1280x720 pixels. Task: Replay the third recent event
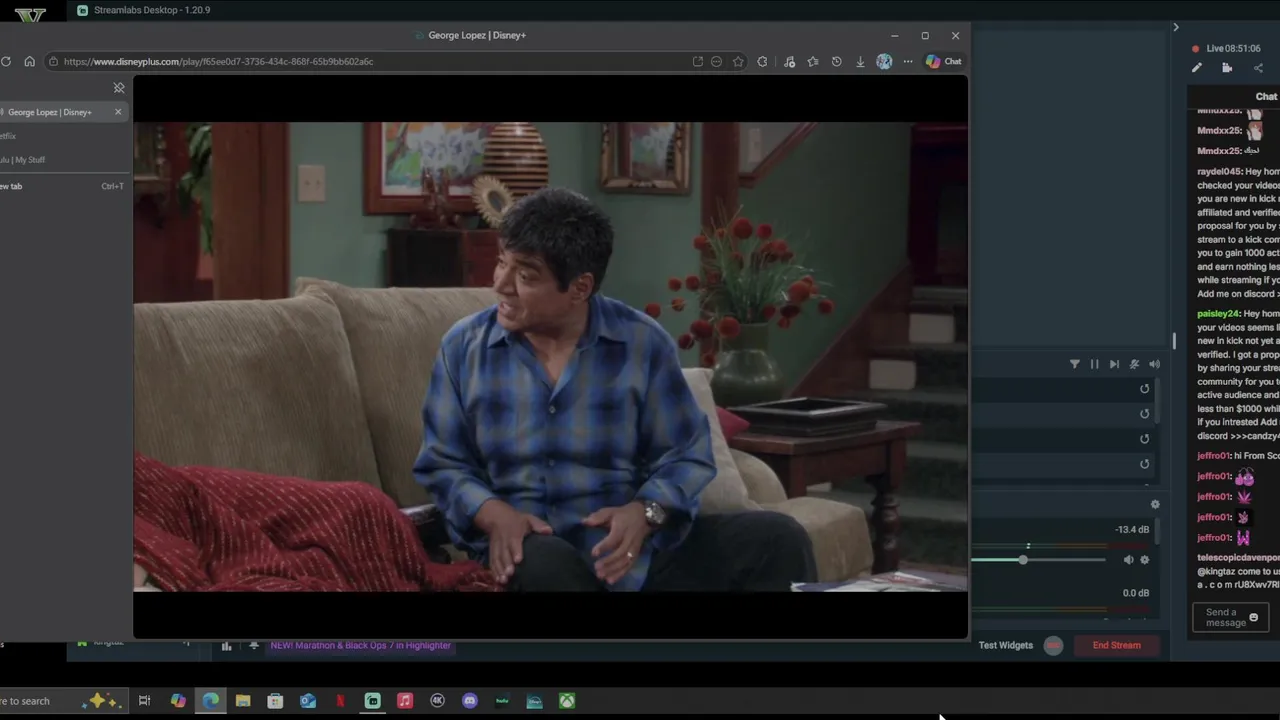click(x=1145, y=439)
